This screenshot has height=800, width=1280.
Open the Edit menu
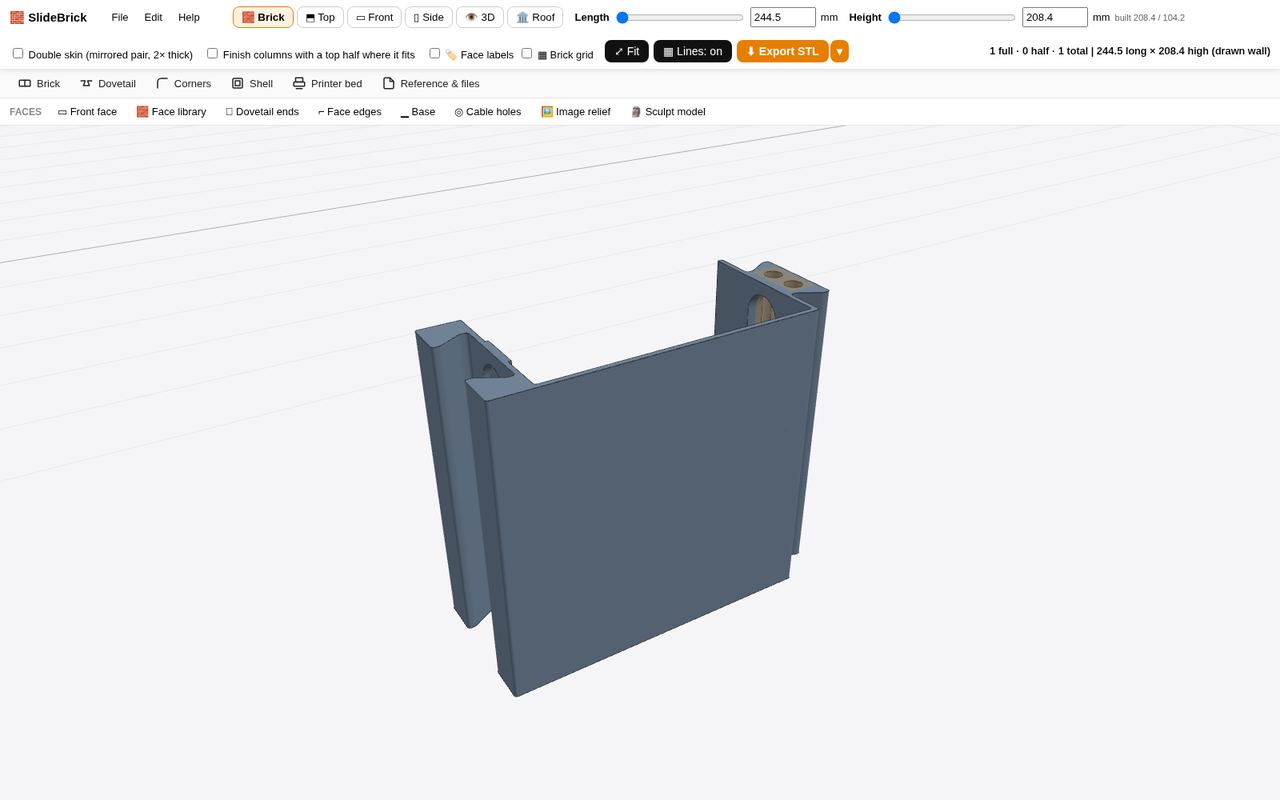pyautogui.click(x=153, y=17)
